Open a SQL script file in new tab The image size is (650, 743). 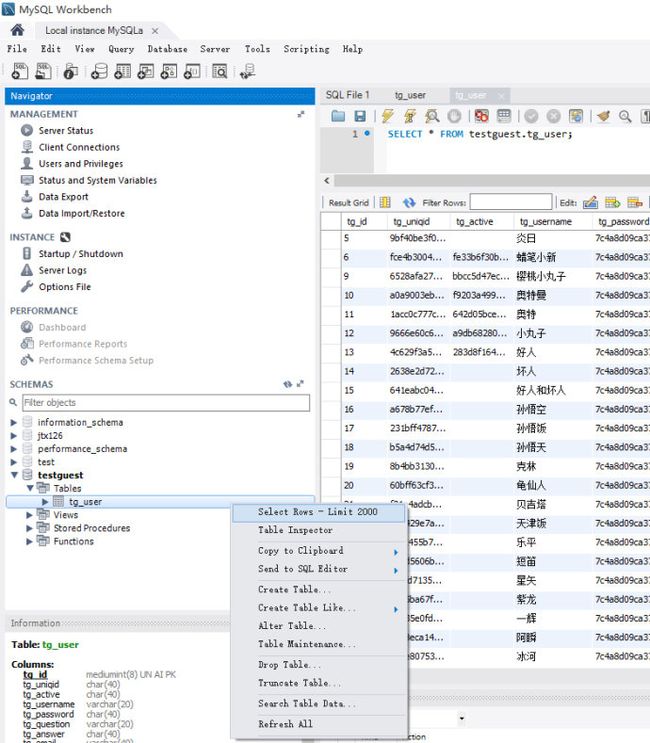pyautogui.click(x=44, y=71)
